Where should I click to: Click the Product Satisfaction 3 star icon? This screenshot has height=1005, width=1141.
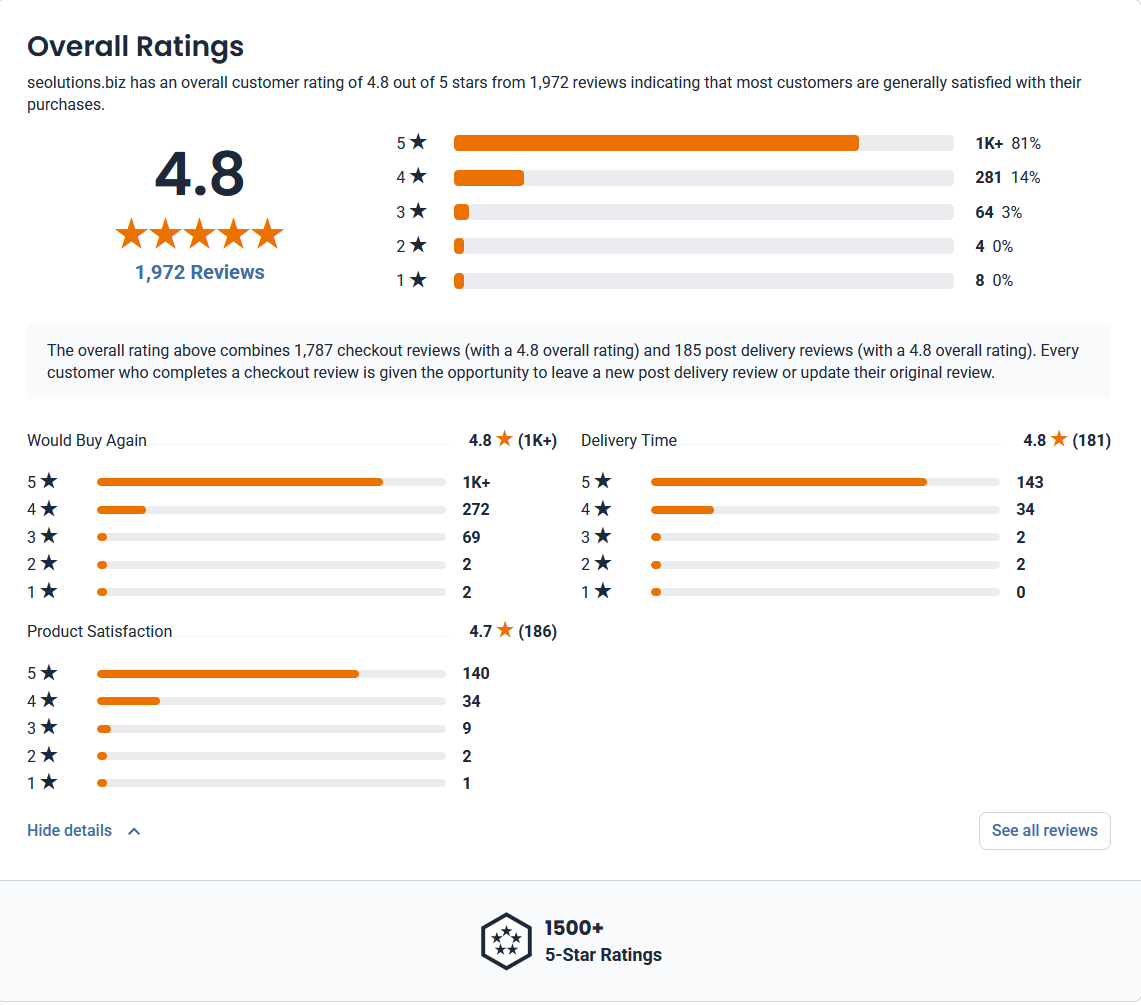(49, 727)
